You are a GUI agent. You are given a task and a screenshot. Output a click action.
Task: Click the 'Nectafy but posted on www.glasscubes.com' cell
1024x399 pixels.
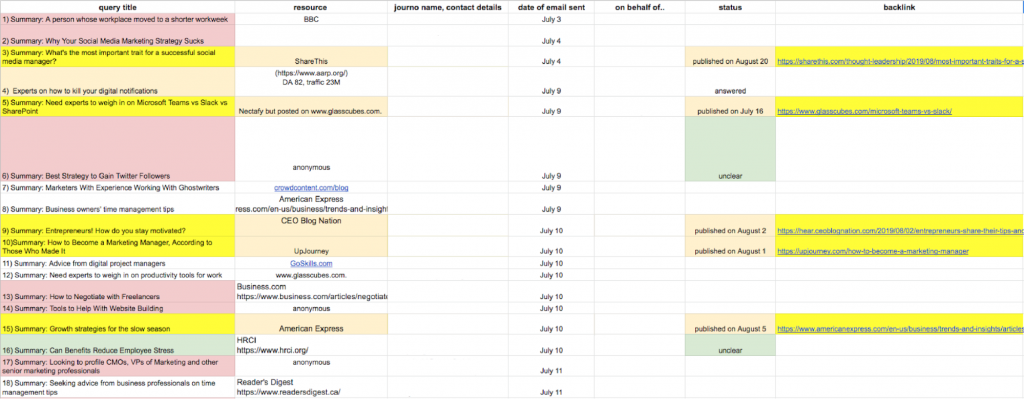pos(312,107)
